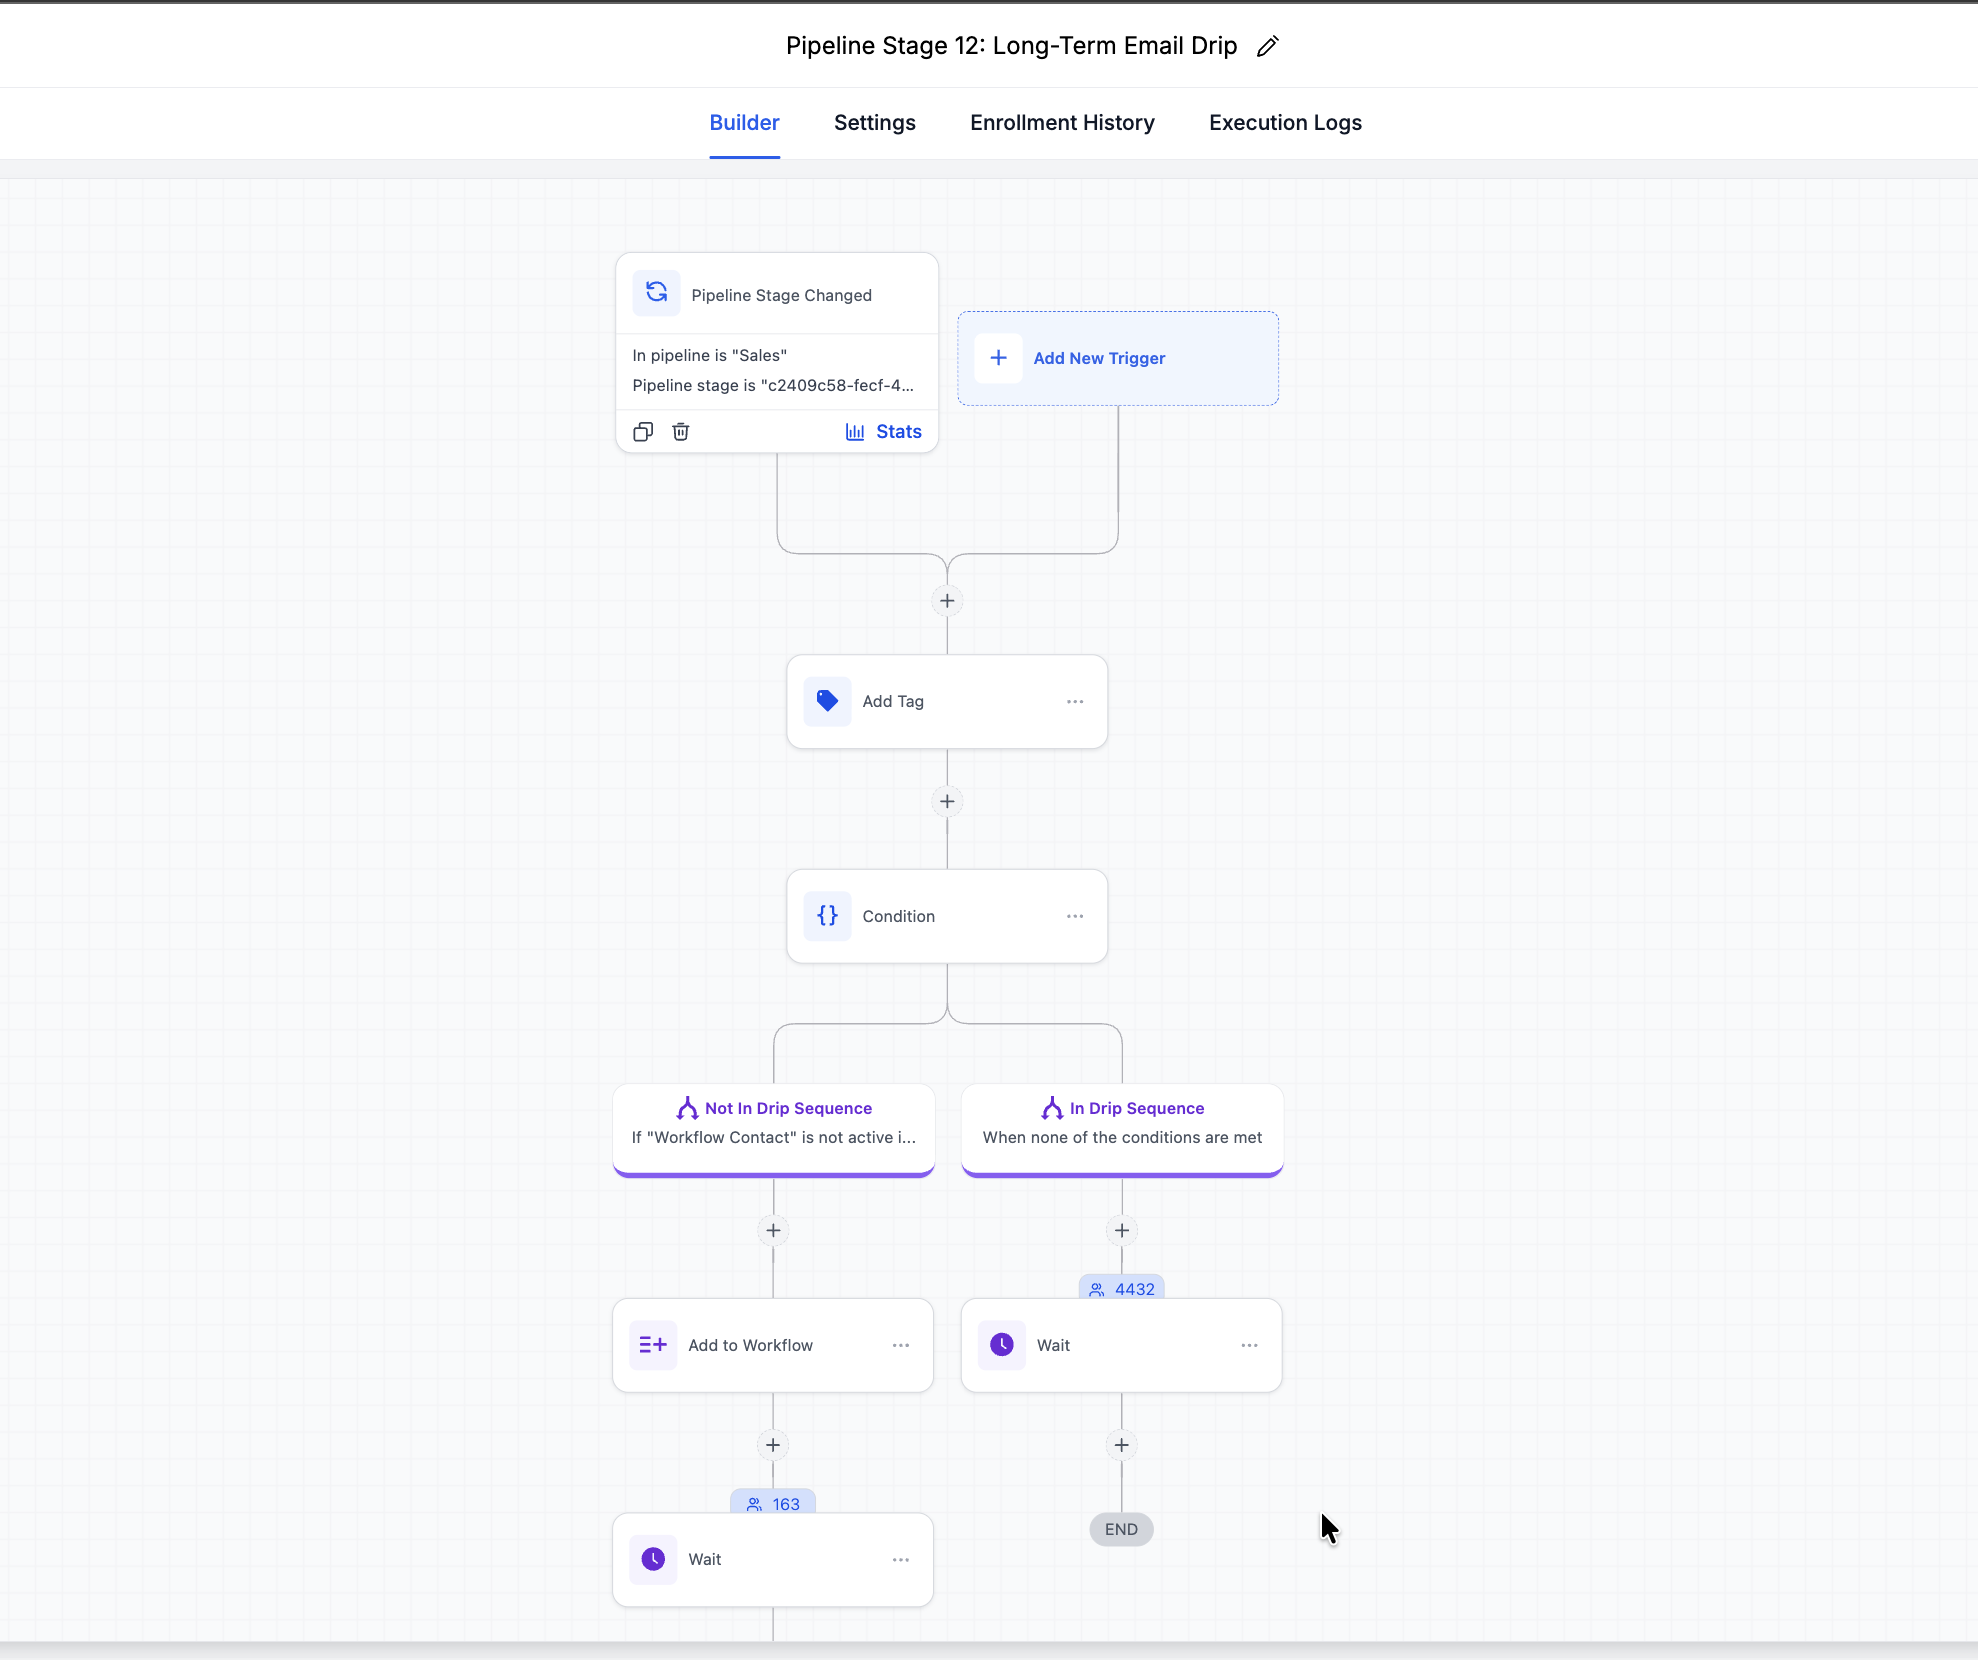Open the Builder tab
This screenshot has width=1978, height=1660.
pyautogui.click(x=744, y=122)
